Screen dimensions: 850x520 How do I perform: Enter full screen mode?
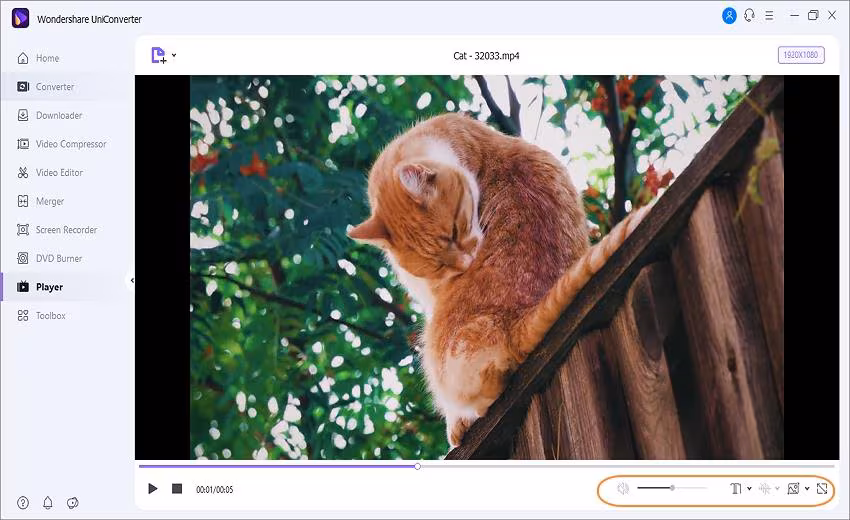click(x=822, y=489)
